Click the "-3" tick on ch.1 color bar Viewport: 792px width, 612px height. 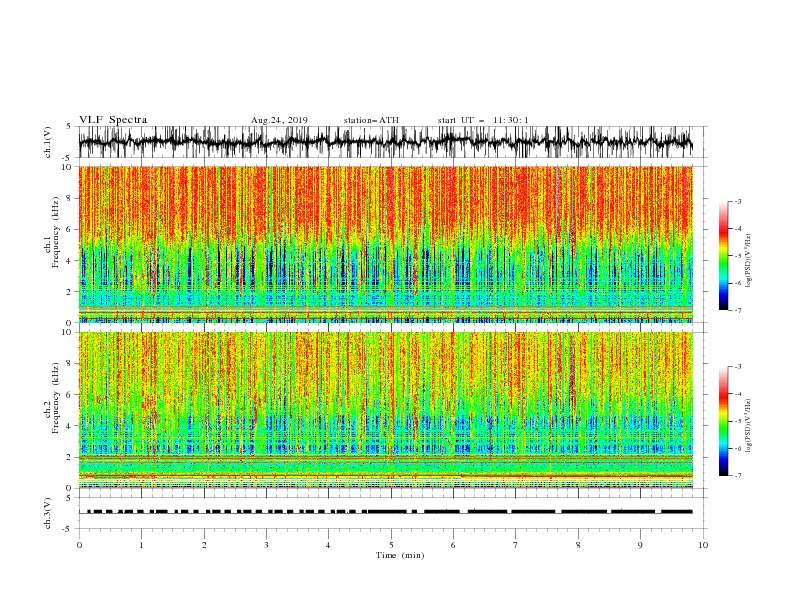[738, 201]
